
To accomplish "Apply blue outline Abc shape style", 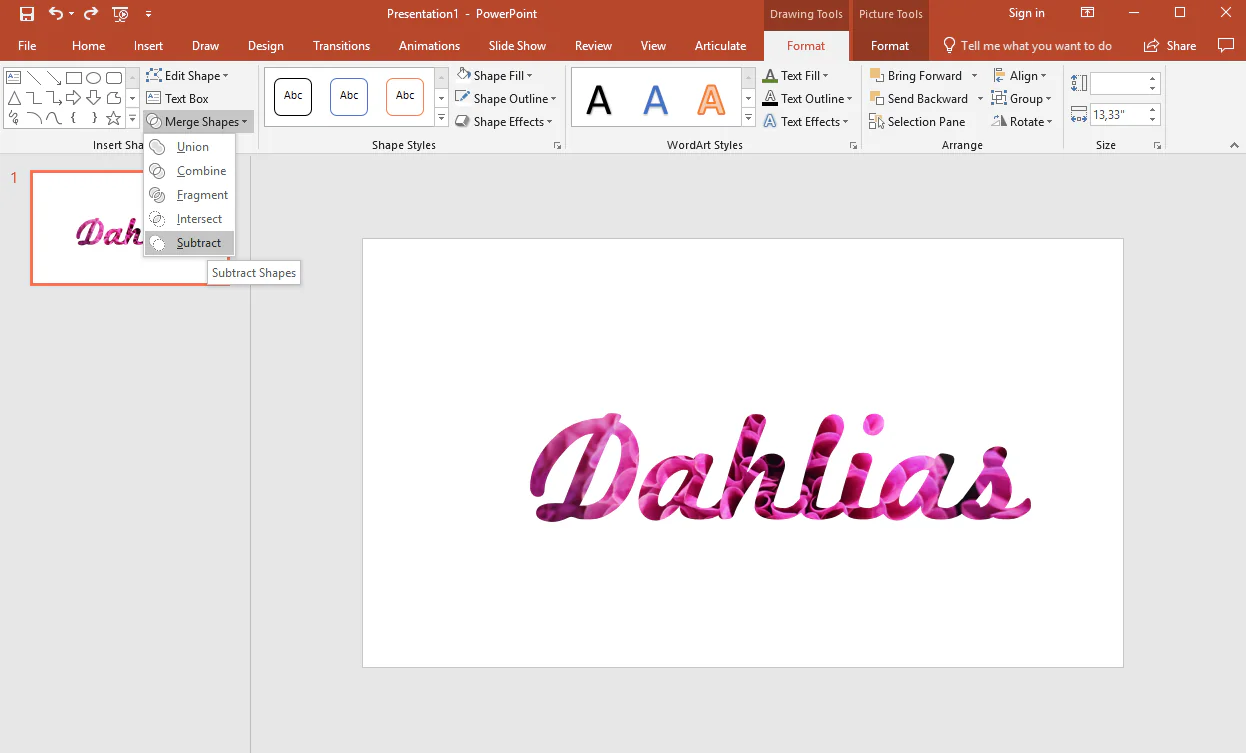I will pyautogui.click(x=349, y=97).
